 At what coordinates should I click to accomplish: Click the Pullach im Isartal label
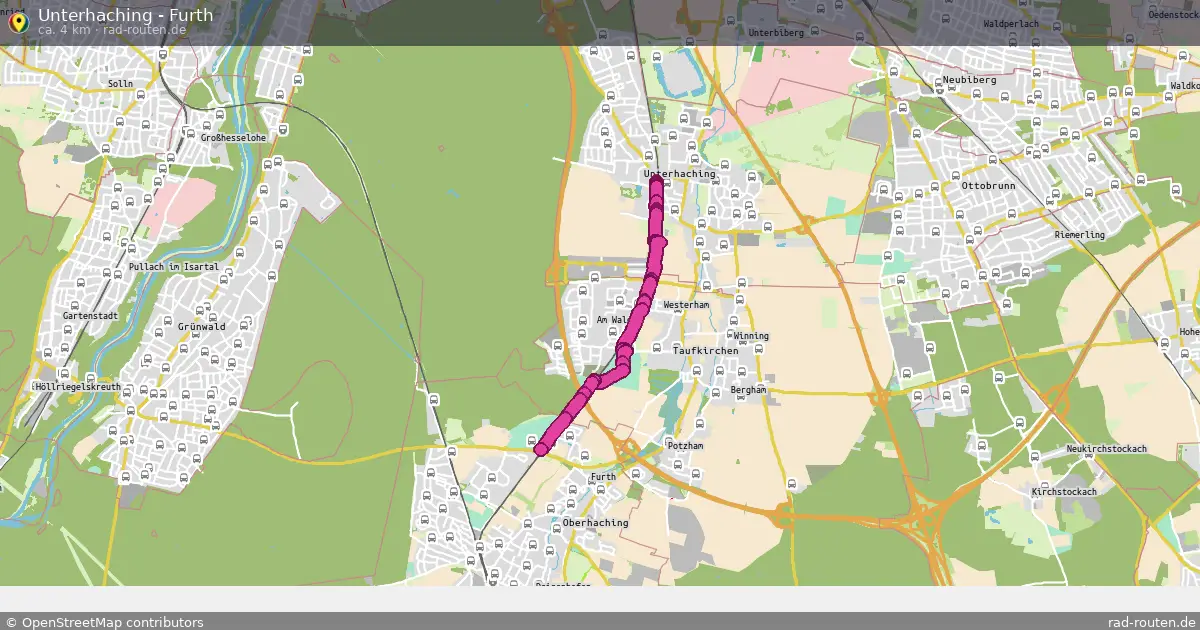pyautogui.click(x=174, y=267)
